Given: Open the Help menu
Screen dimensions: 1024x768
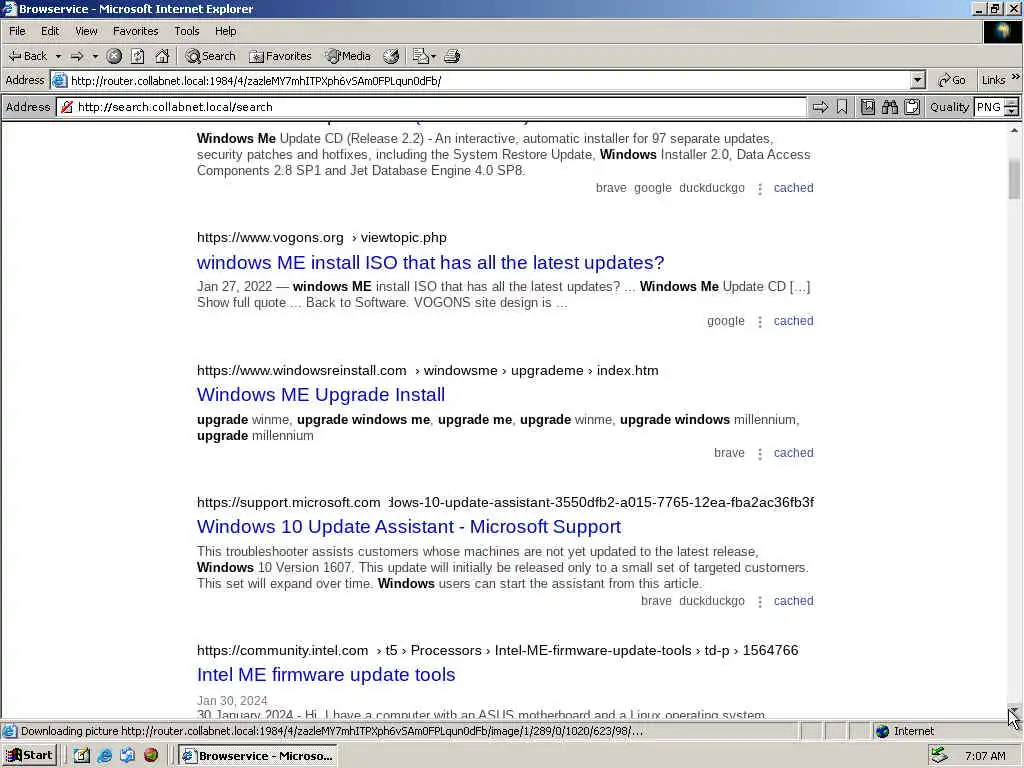Looking at the screenshot, I should click(225, 31).
